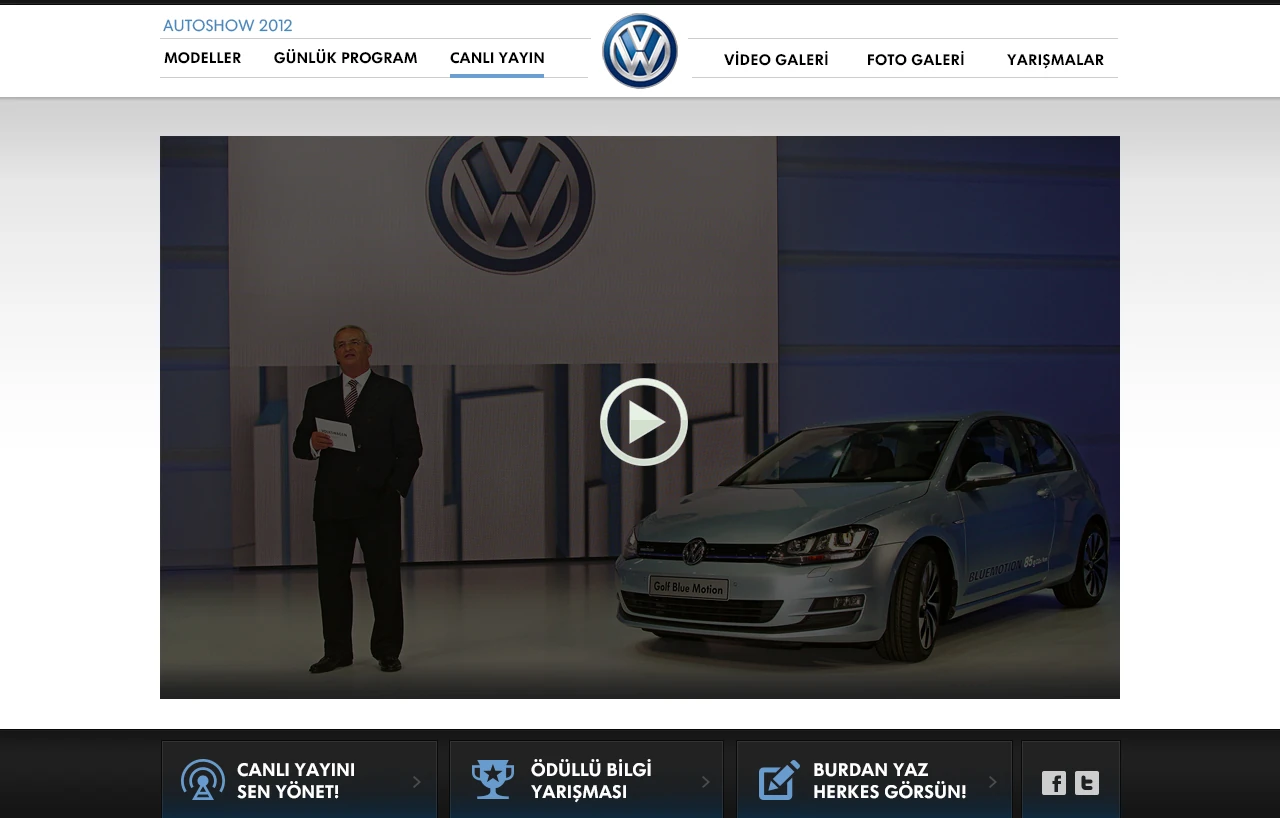Screen dimensions: 1280x818
Task: Expand arrow next to ÖDÜLLÜ BİLGİ YARIŞMASI
Action: 705,782
